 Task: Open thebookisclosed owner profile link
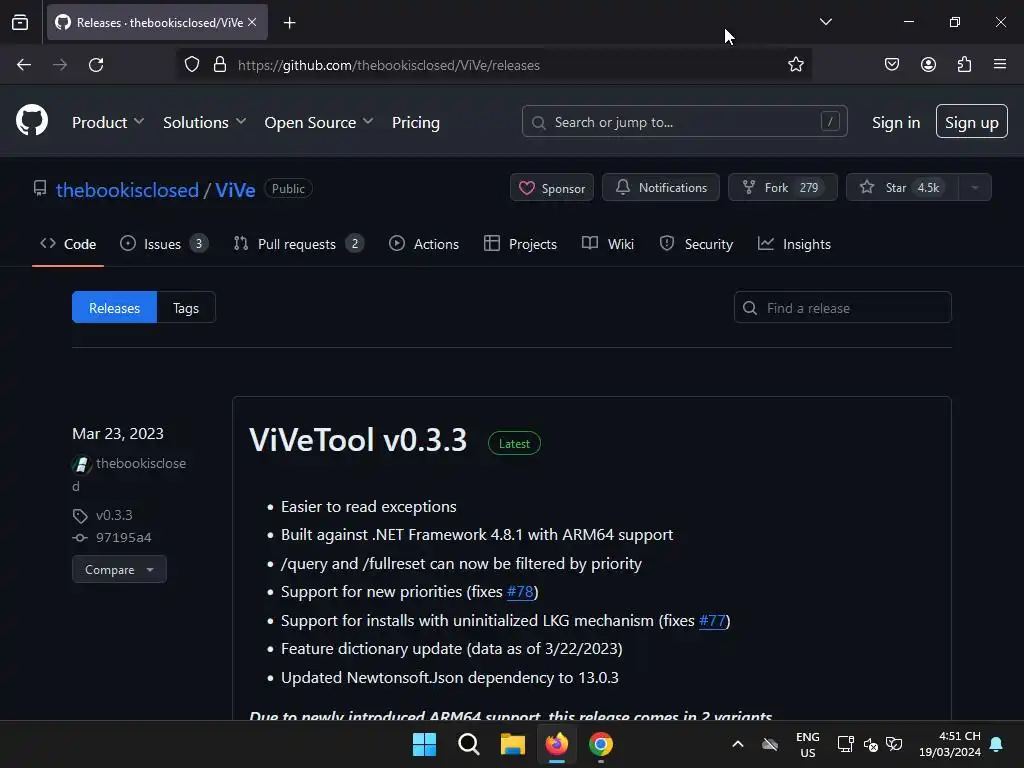click(127, 190)
